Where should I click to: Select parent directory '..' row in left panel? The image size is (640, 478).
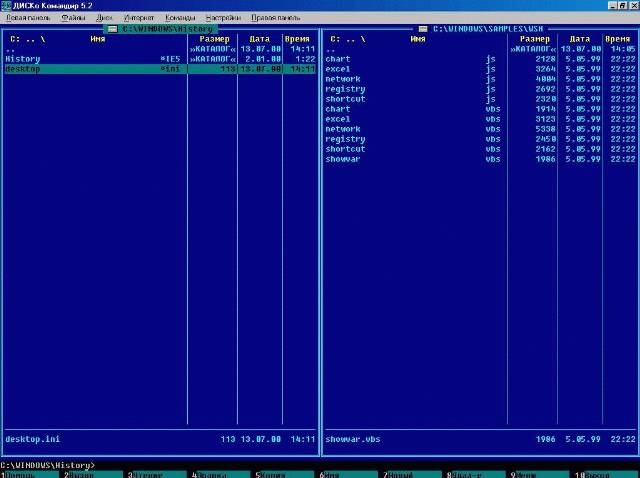[x=160, y=49]
